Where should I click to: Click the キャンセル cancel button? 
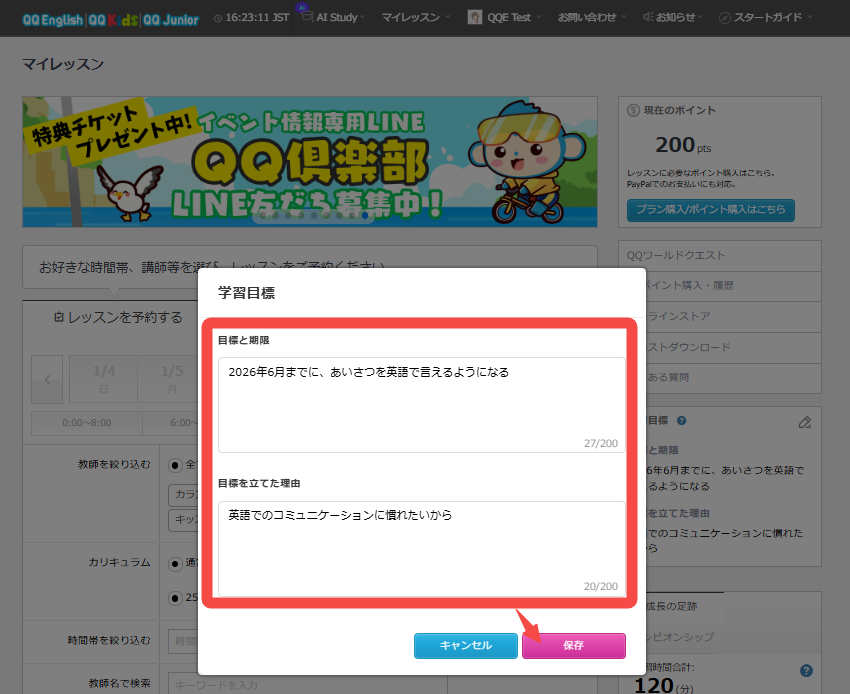[465, 646]
